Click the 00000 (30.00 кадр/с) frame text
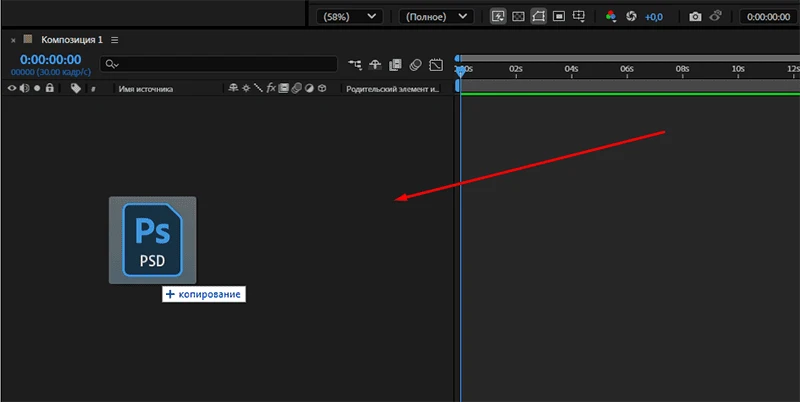This screenshot has width=800, height=402. (51, 72)
